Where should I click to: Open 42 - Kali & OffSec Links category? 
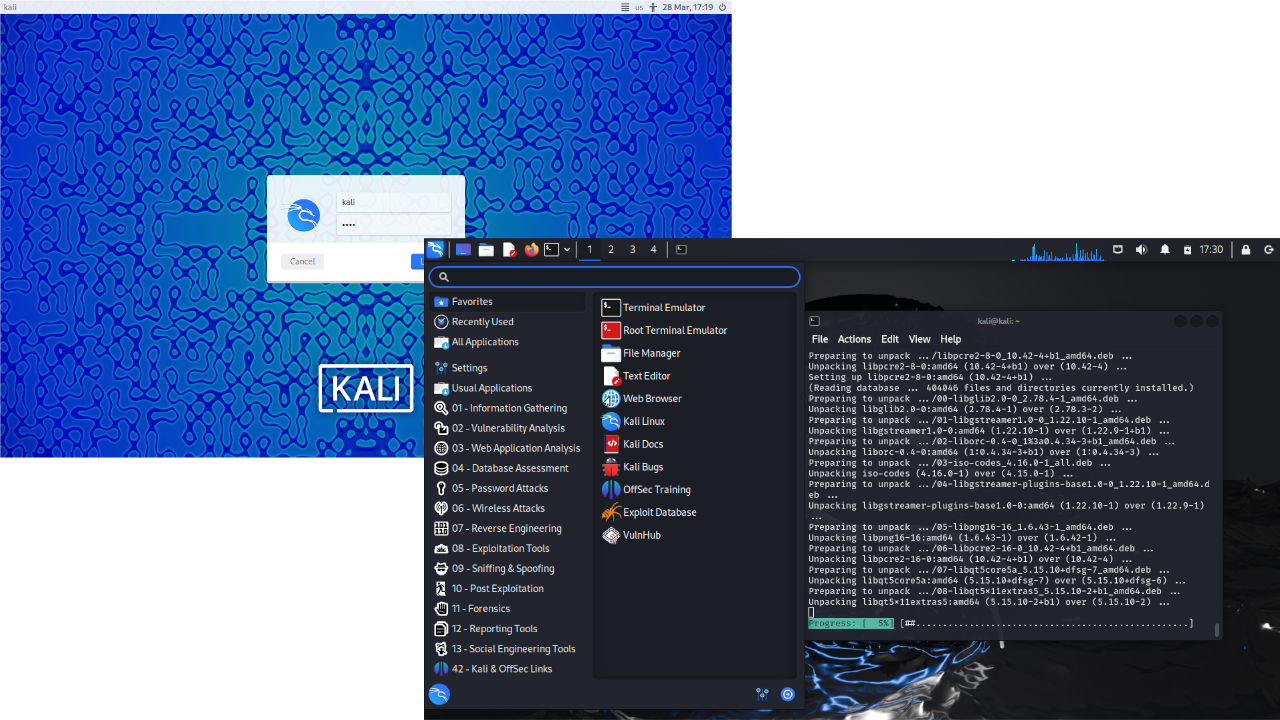[x=509, y=668]
